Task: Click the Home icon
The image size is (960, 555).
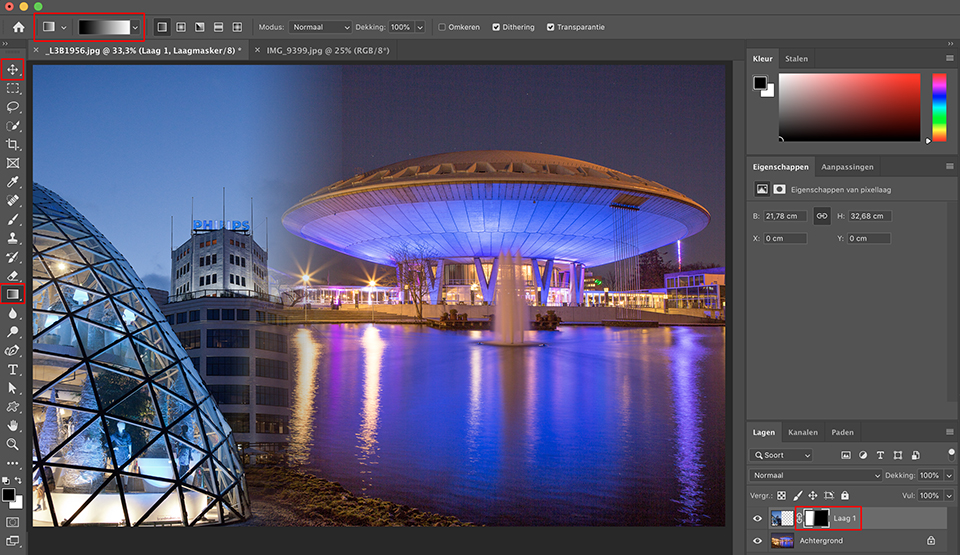Action: coord(18,27)
